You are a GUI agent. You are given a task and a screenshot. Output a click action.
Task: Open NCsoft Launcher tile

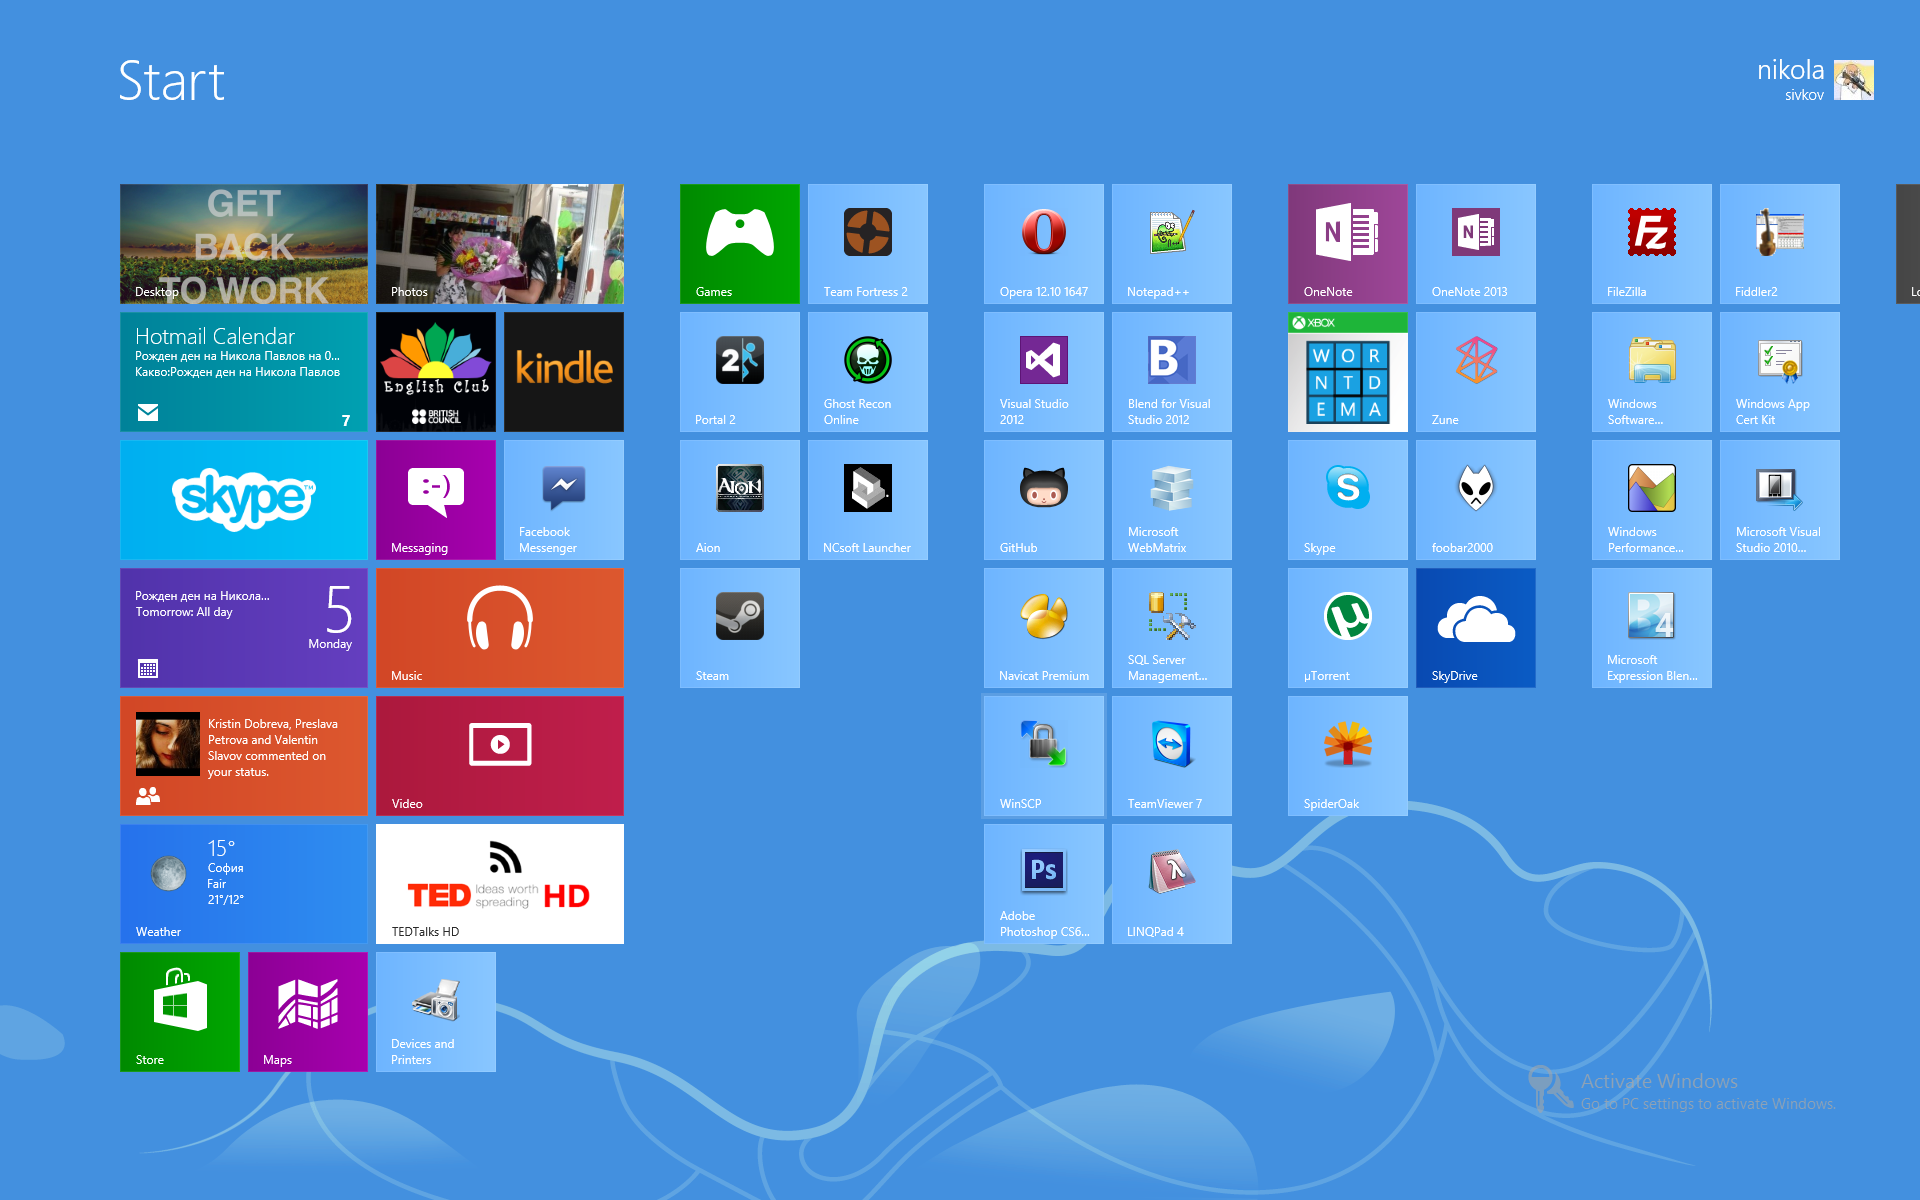click(x=868, y=500)
